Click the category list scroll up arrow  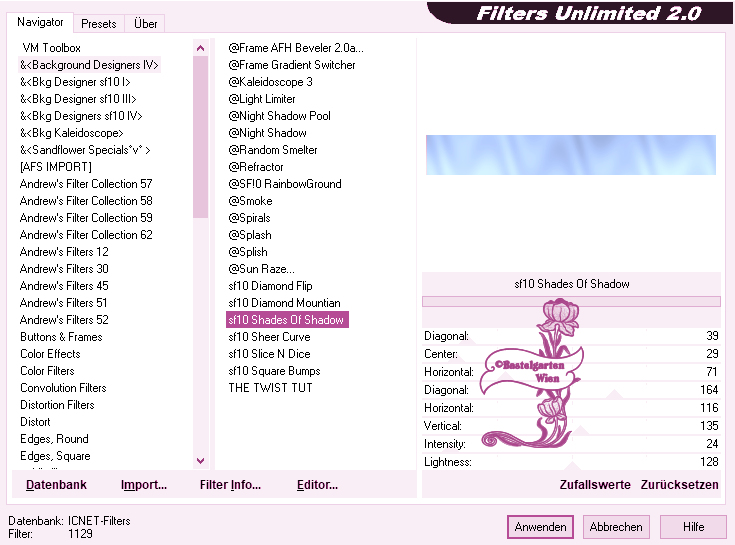click(201, 48)
